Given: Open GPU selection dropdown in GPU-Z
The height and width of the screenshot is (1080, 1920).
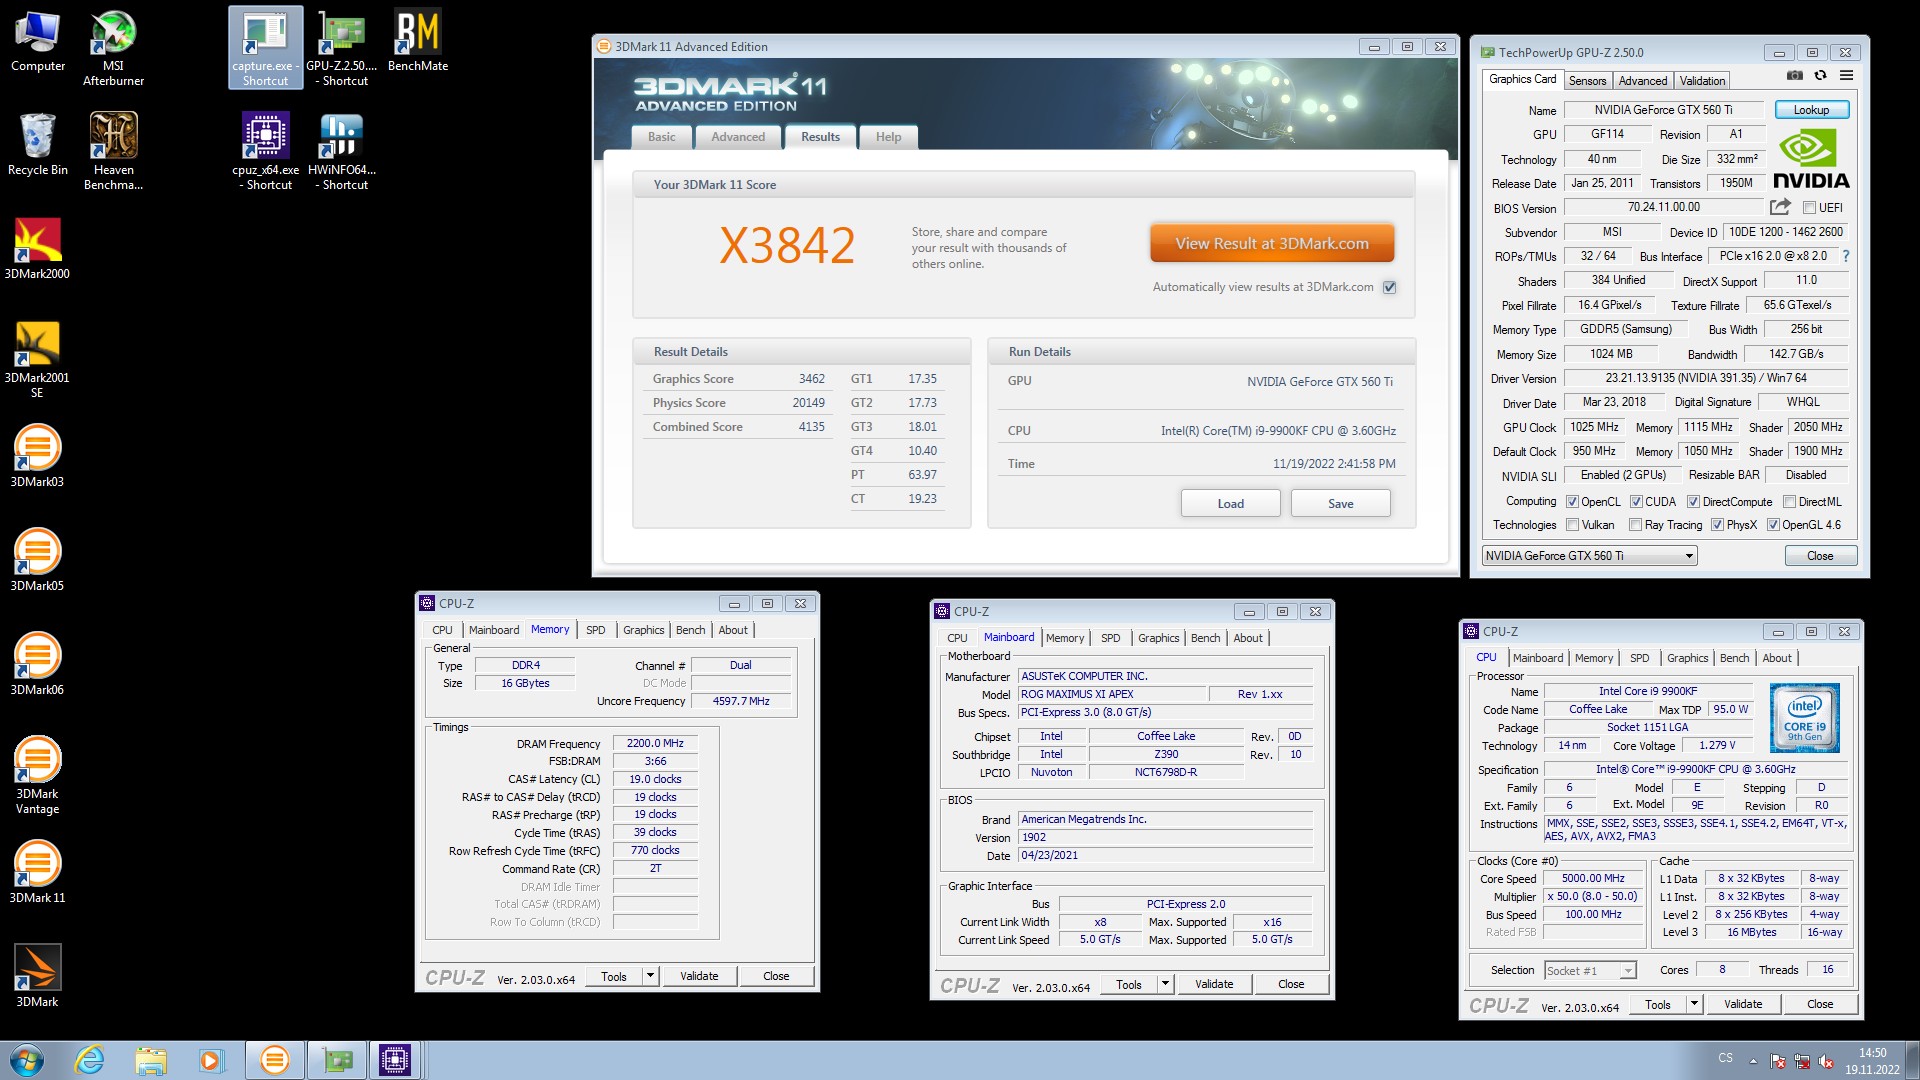Looking at the screenshot, I should (x=1589, y=556).
